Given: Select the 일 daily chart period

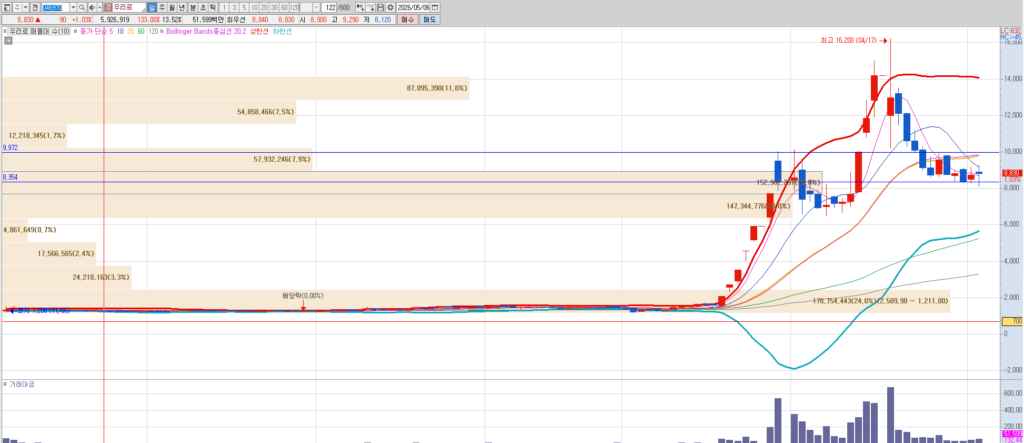Looking at the screenshot, I should [152, 7].
